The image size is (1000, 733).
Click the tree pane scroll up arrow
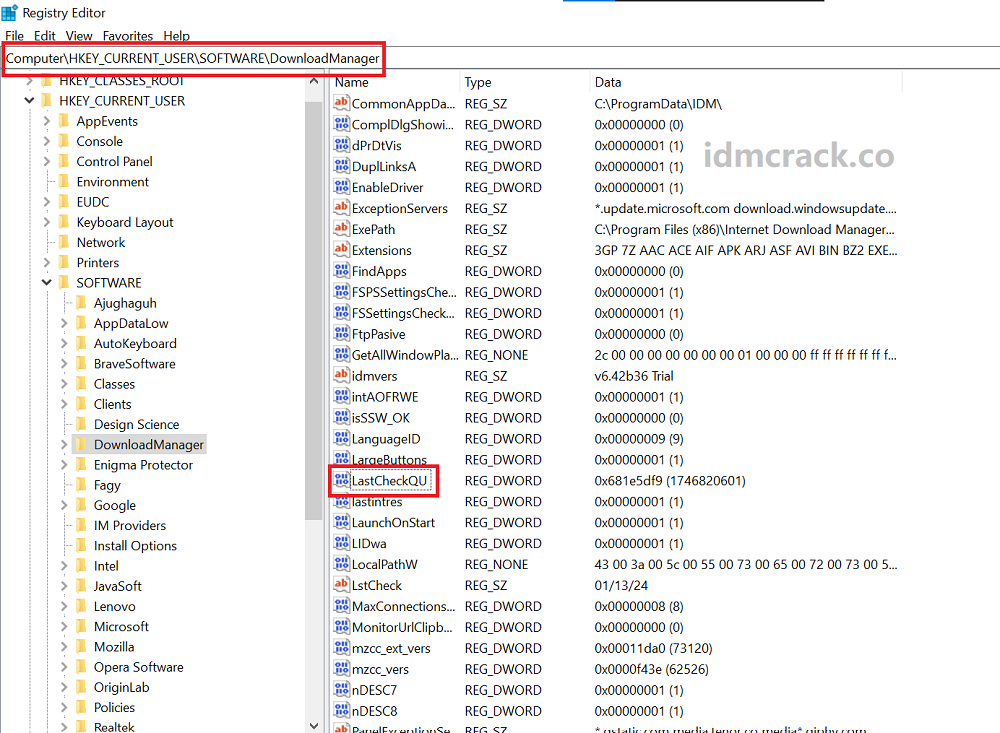pyautogui.click(x=313, y=81)
